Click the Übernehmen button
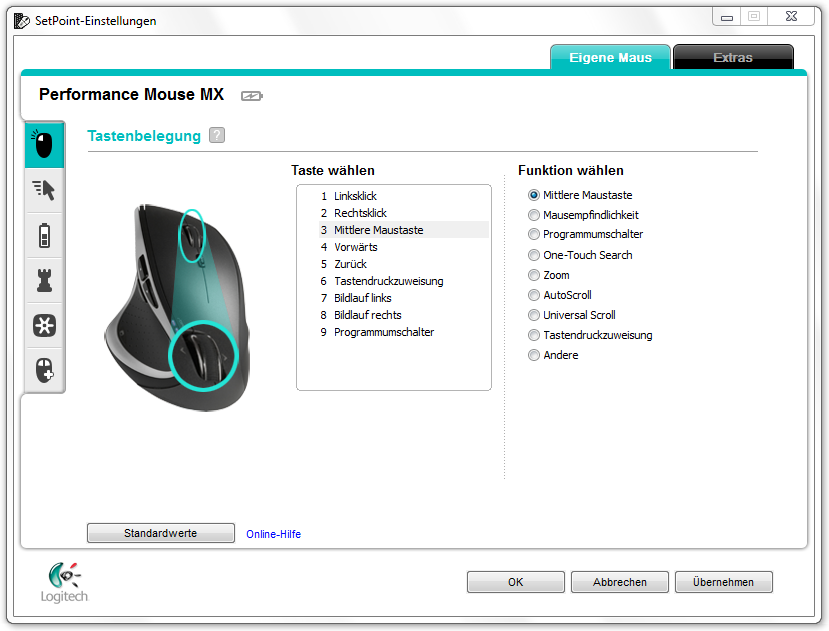This screenshot has height=631, width=829. click(x=723, y=582)
